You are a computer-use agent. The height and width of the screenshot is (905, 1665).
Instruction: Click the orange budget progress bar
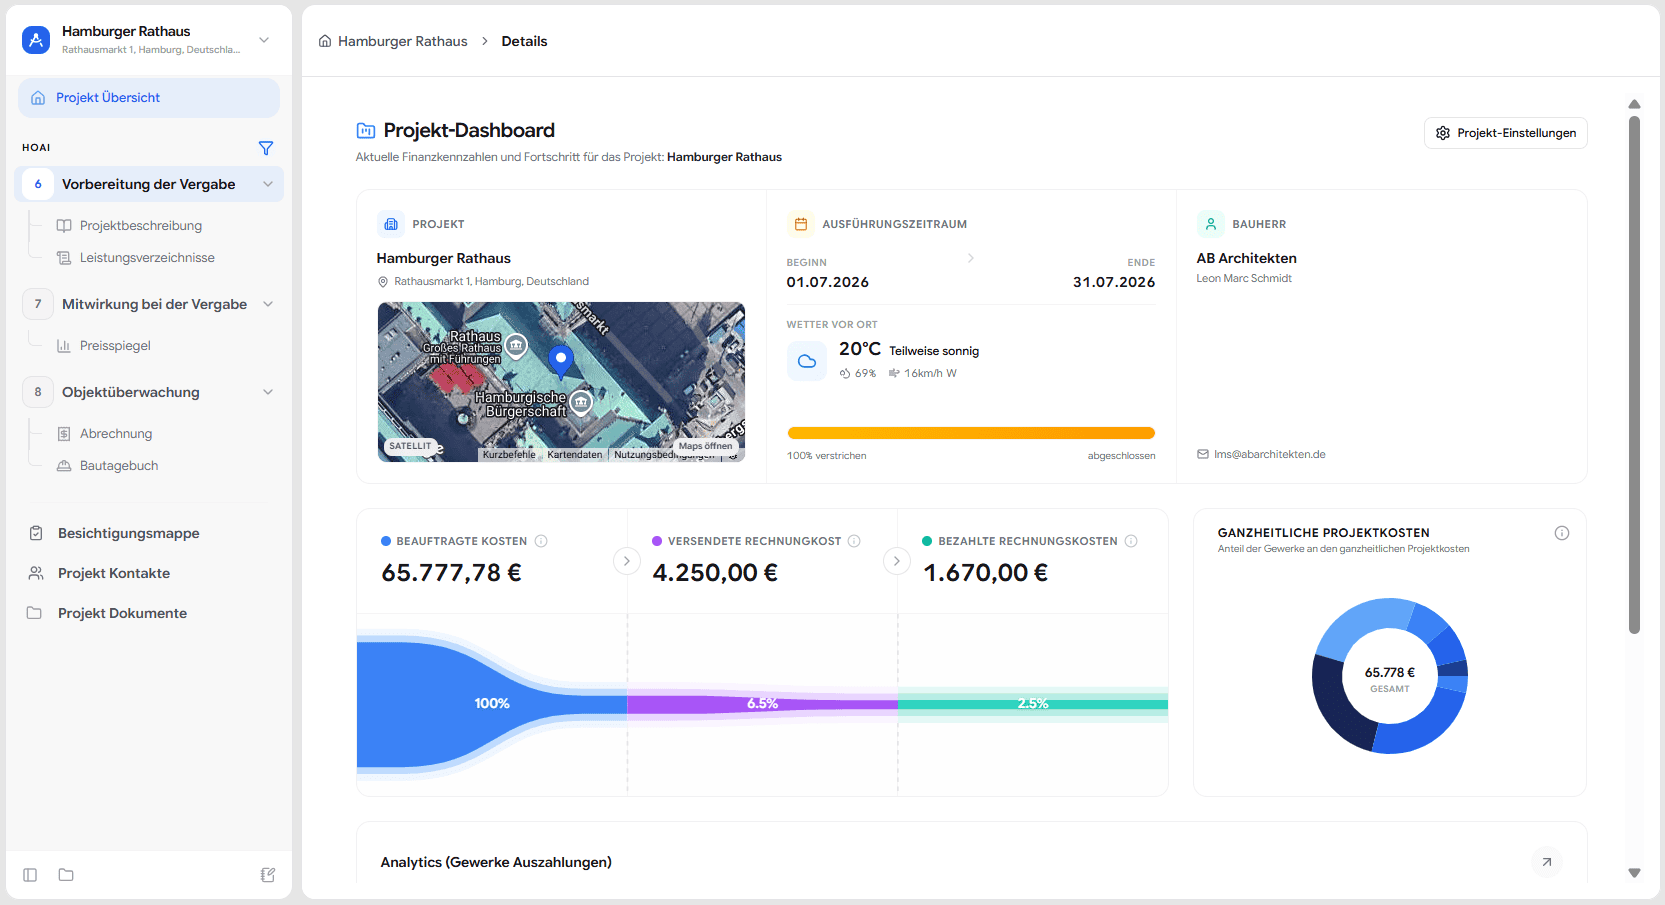pyautogui.click(x=971, y=433)
